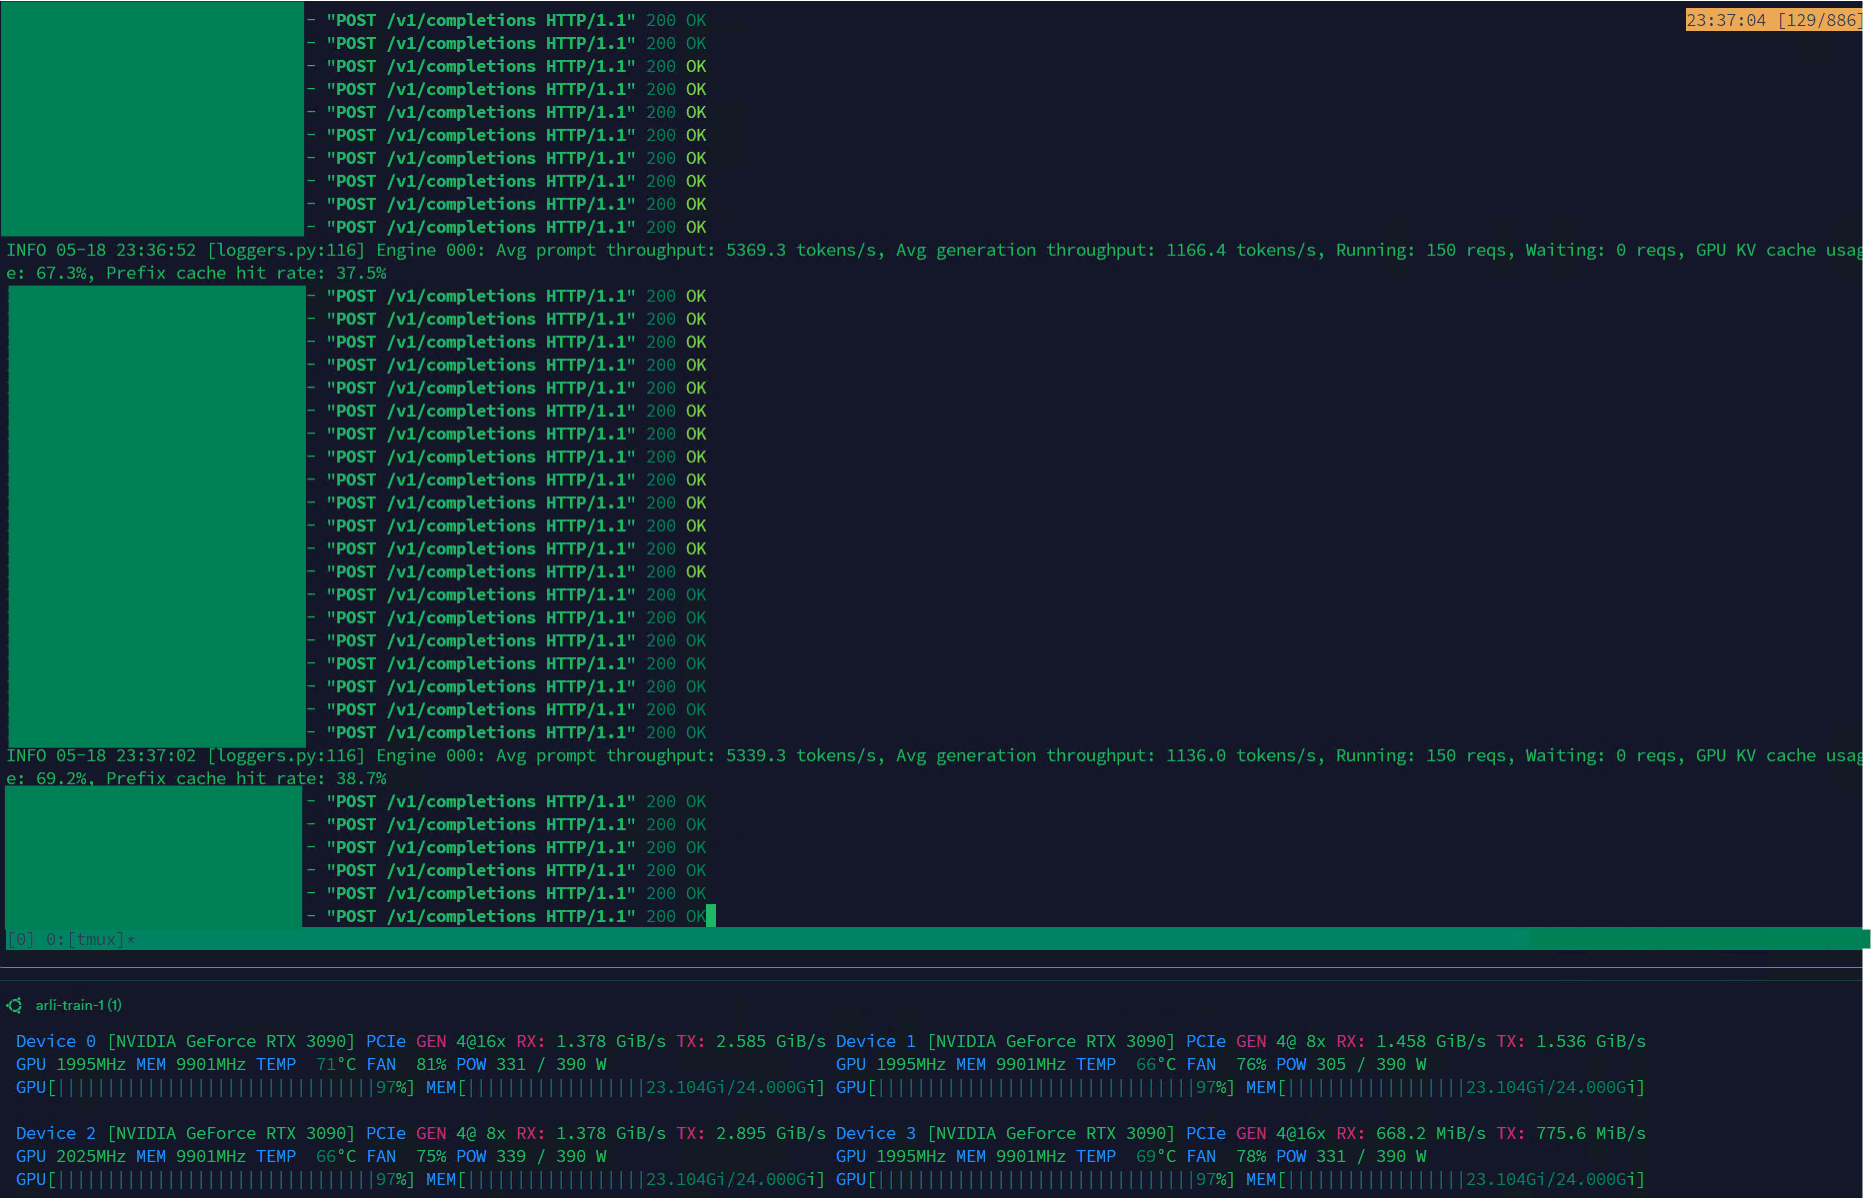Click the 69°C temperature reading

[1156, 1157]
